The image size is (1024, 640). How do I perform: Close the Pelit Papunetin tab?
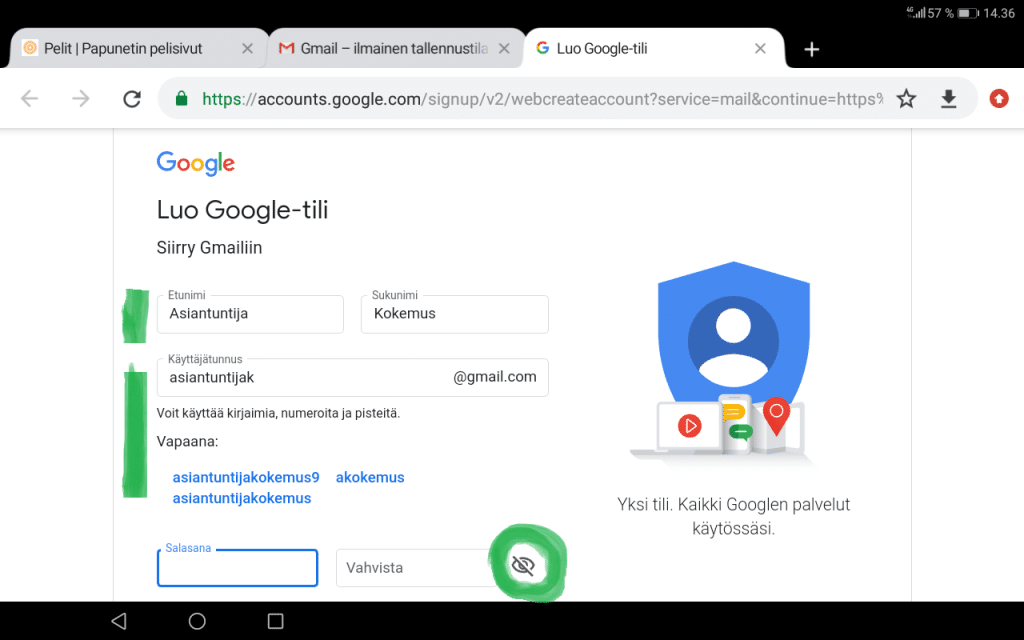[x=247, y=48]
